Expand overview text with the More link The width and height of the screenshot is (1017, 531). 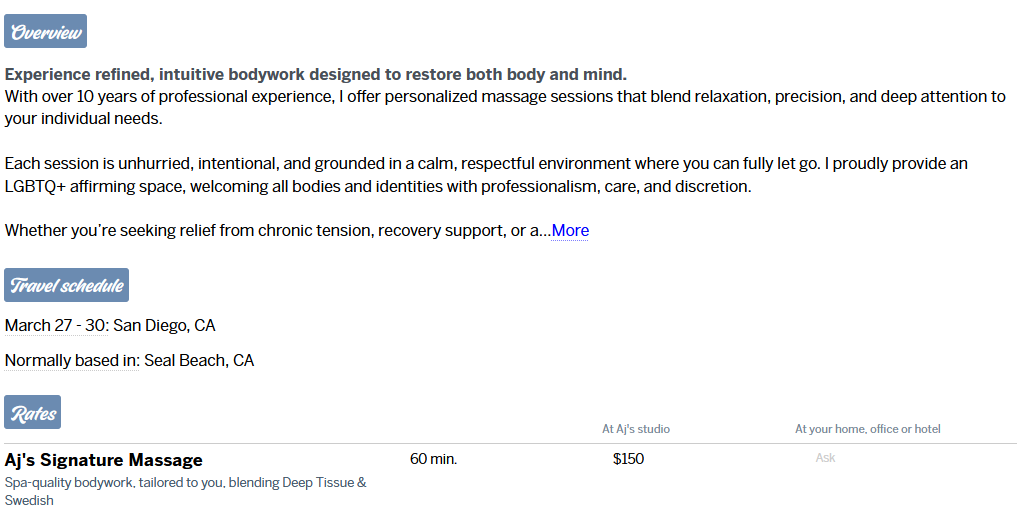[x=570, y=231]
